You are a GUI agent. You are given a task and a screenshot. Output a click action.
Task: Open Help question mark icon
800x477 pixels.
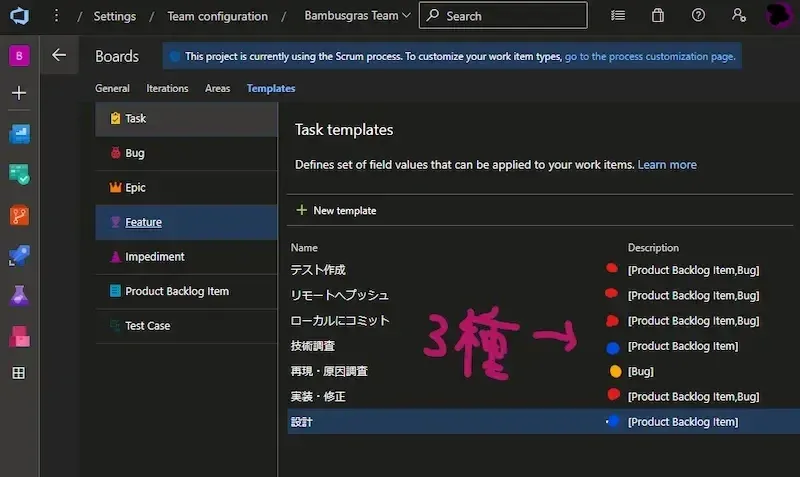pos(698,16)
